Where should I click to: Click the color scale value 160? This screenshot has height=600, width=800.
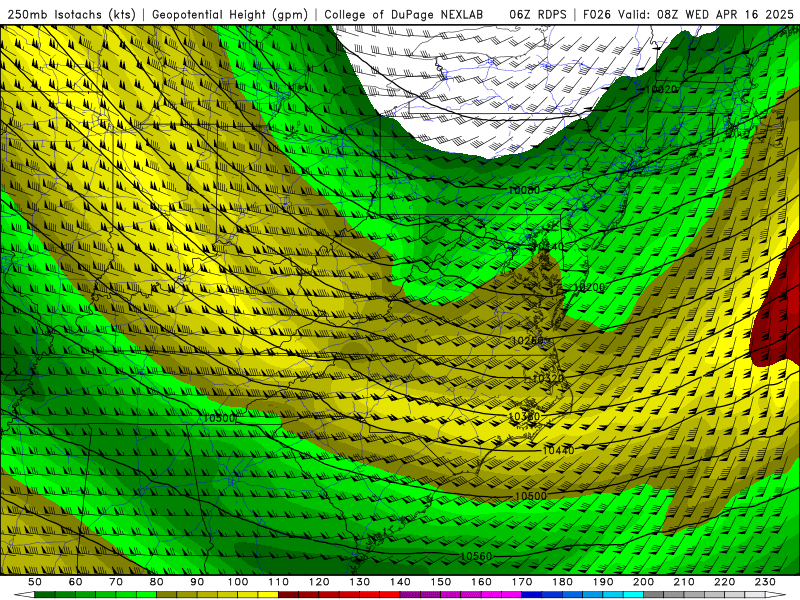click(x=481, y=582)
